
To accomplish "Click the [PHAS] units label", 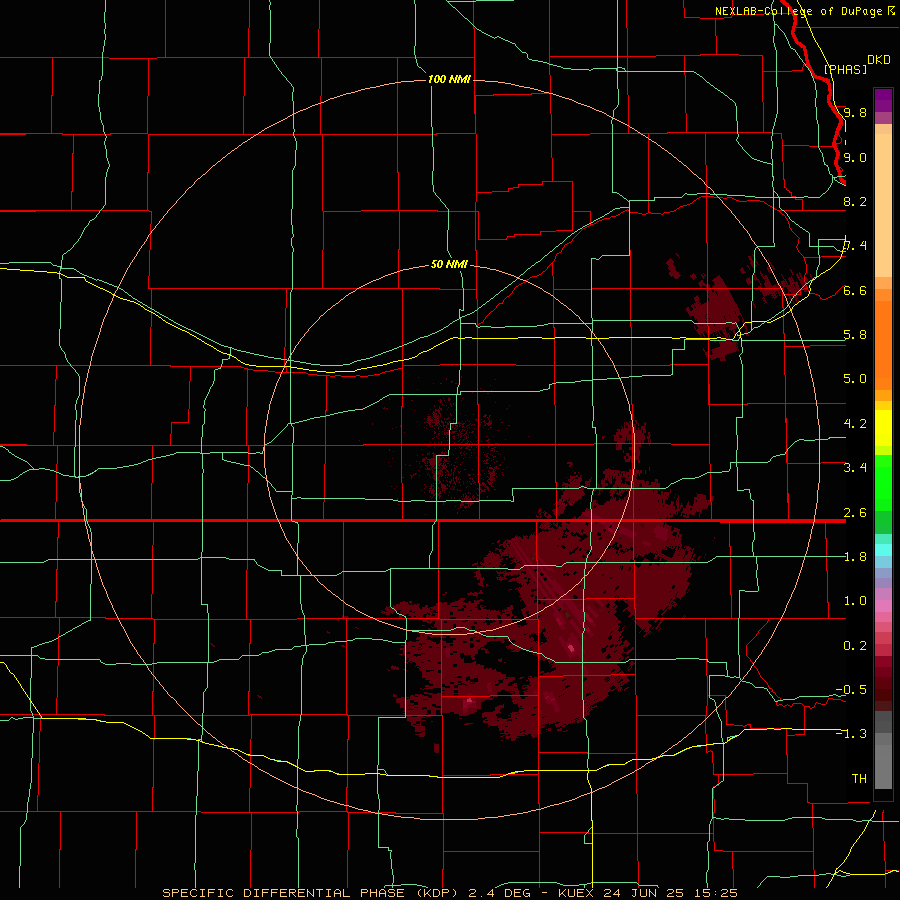I will pos(845,69).
